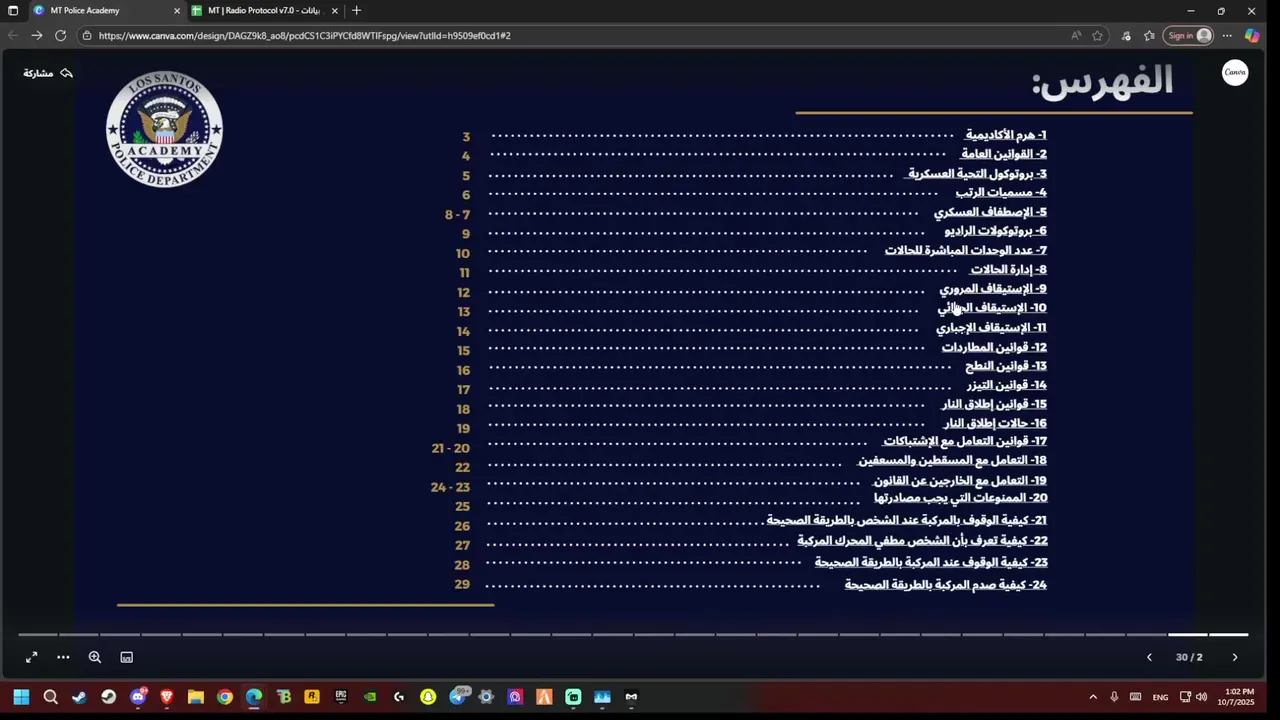
Task: Go to the previous slide
Action: tap(1149, 657)
